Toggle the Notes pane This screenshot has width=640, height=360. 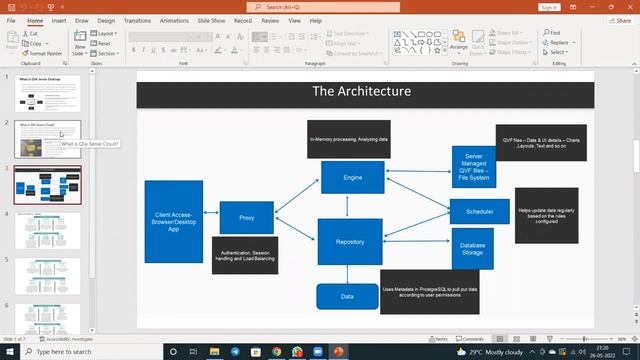click(439, 339)
